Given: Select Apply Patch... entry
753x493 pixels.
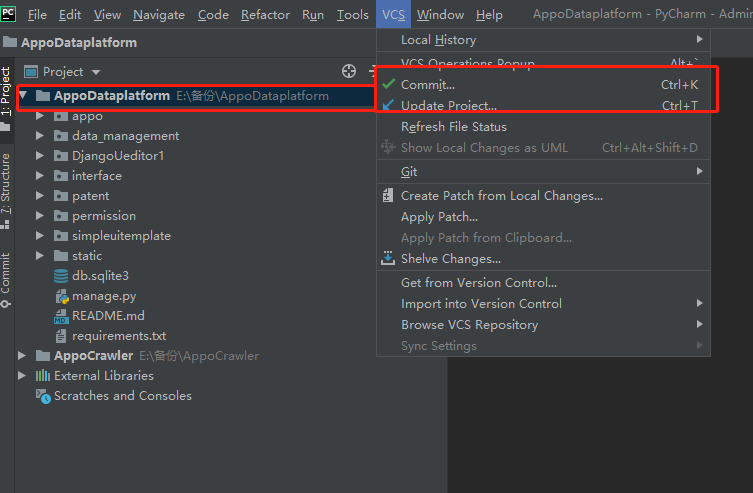Looking at the screenshot, I should coord(543,217).
